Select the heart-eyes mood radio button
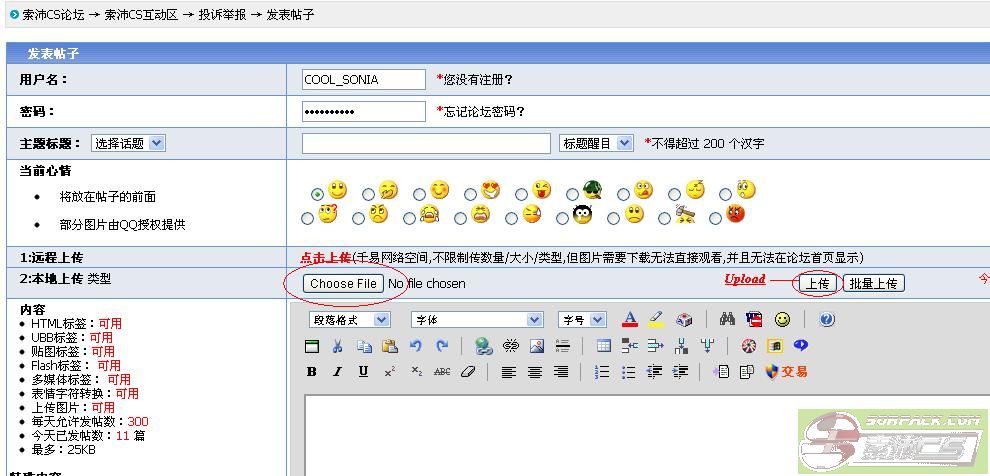The image size is (990, 476). pos(469,193)
